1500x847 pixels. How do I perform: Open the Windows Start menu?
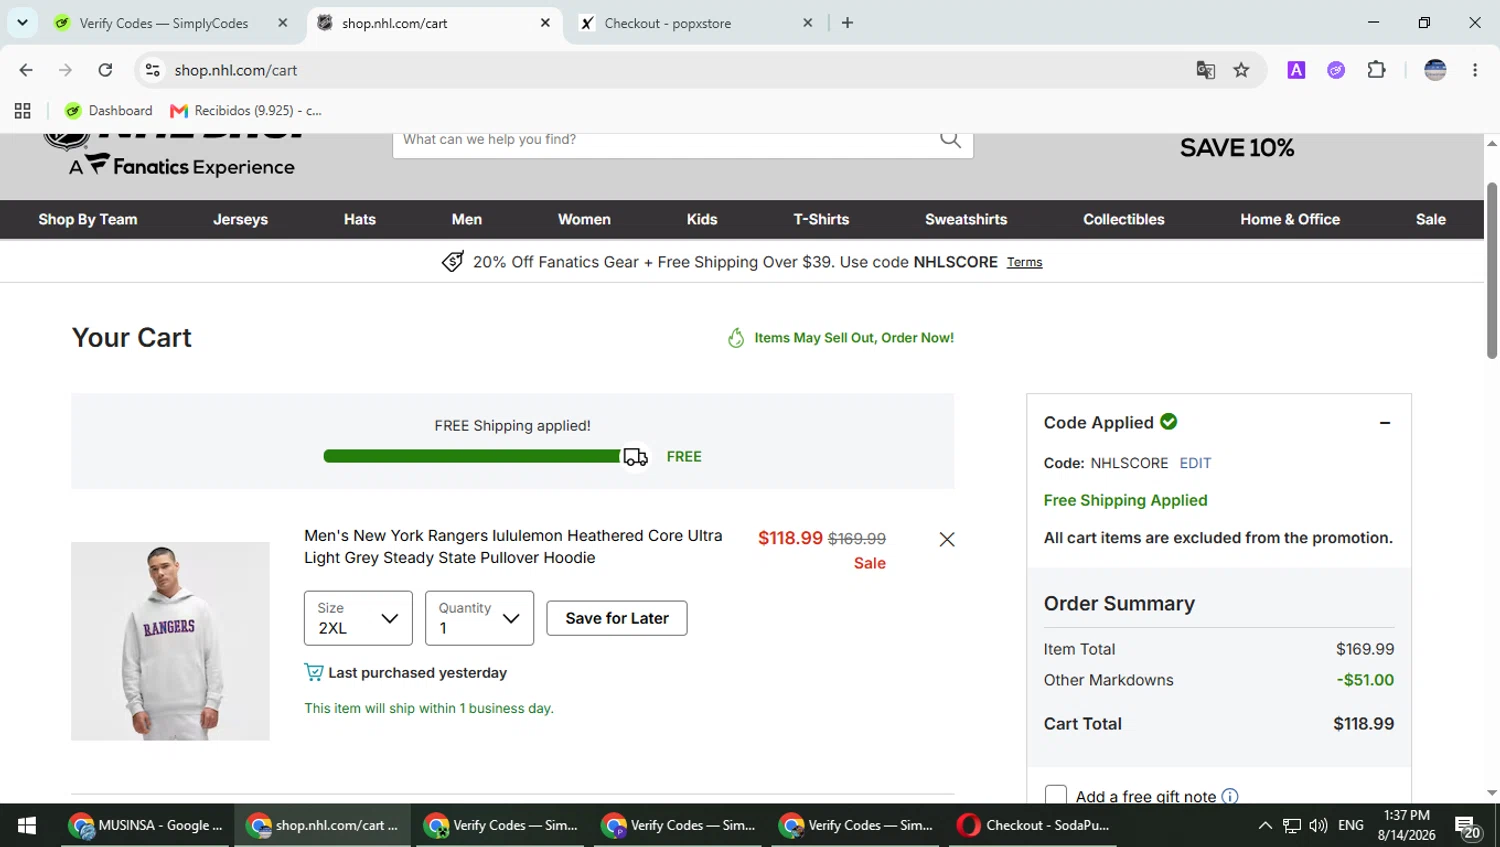tap(27, 825)
